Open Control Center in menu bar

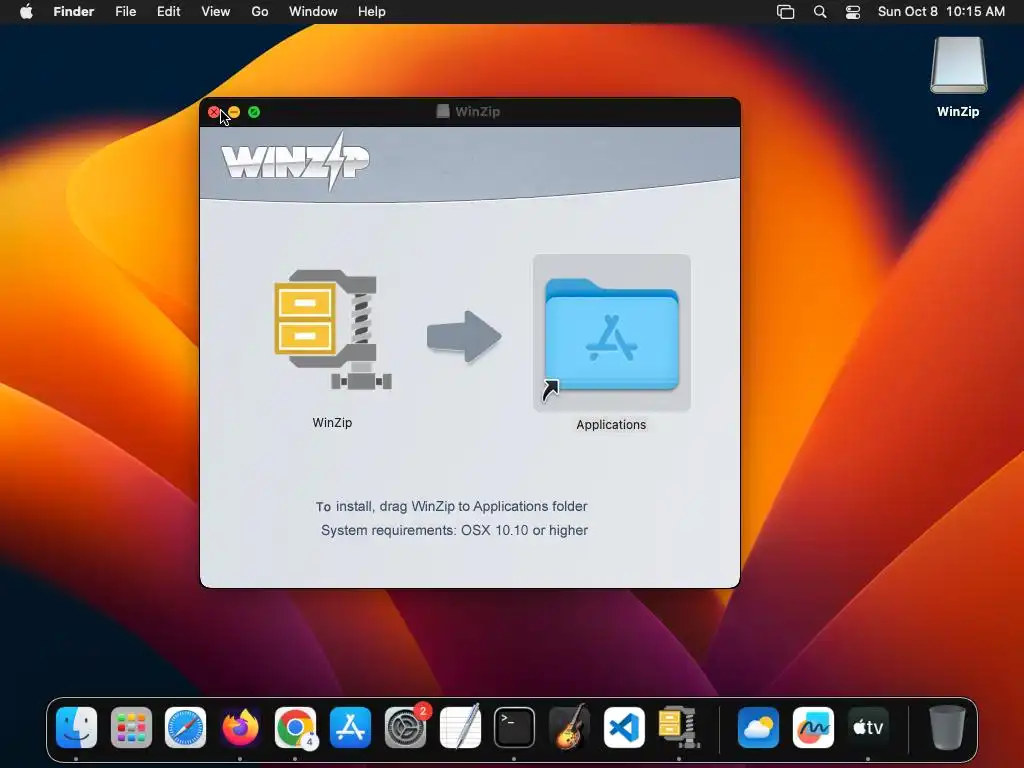pos(853,12)
